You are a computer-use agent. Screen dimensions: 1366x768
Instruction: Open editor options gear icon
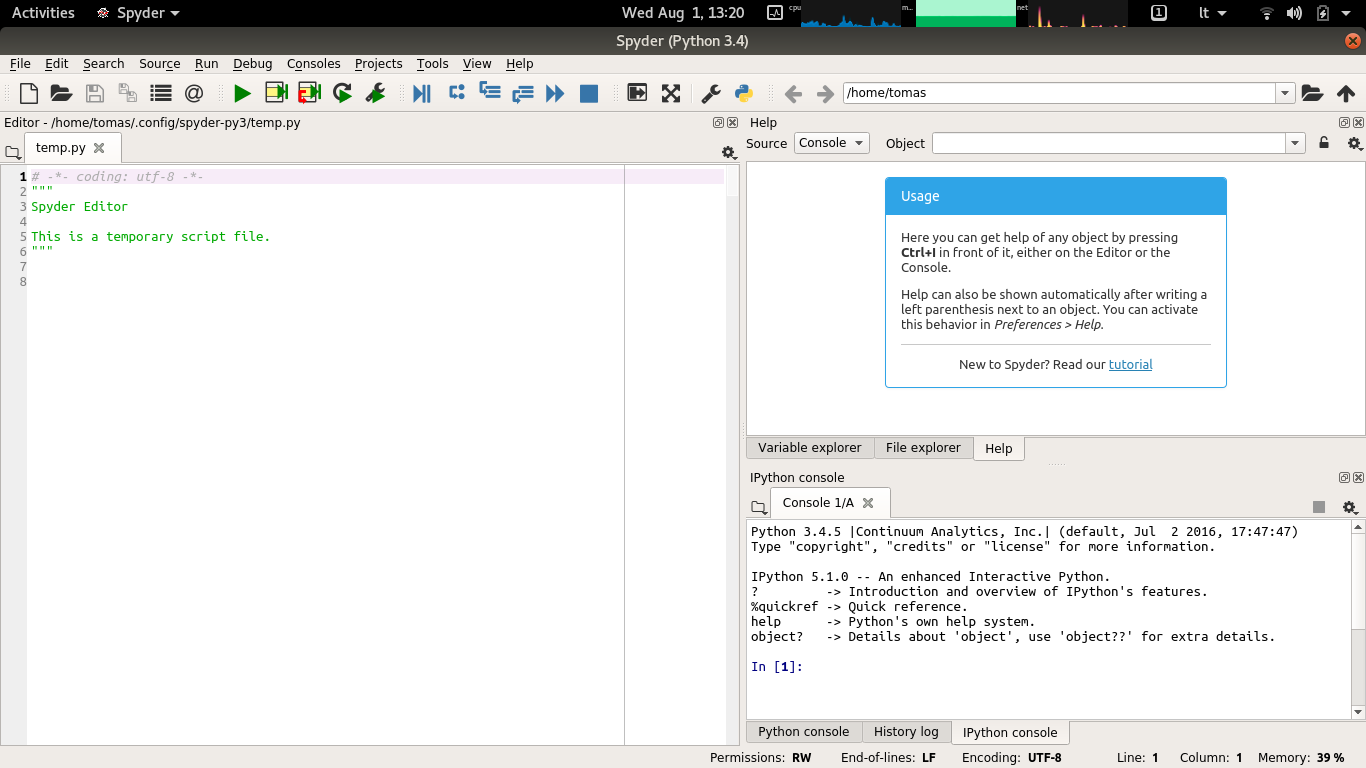point(729,153)
